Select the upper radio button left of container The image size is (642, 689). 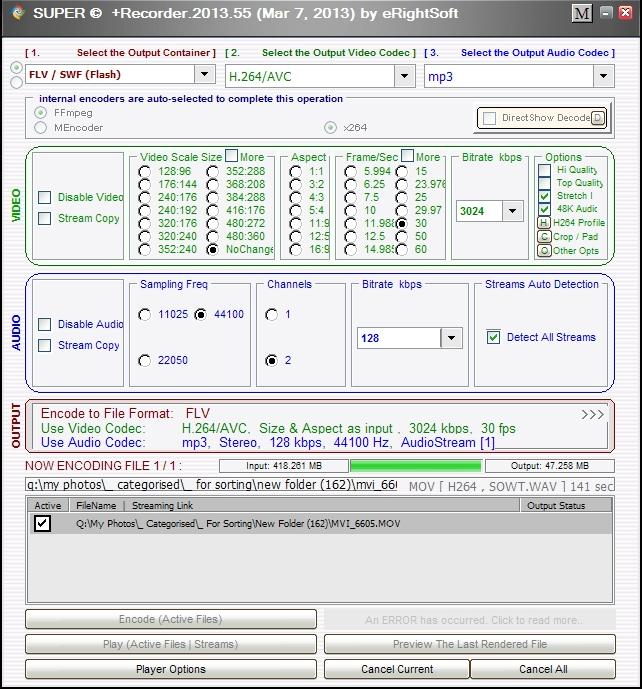point(16,68)
